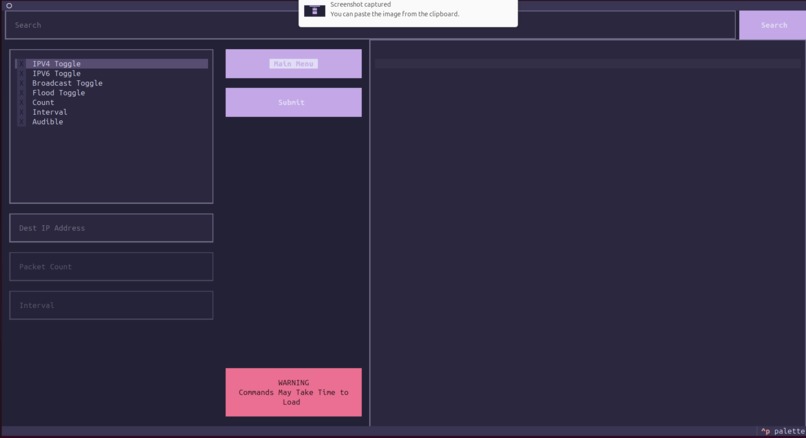The height and width of the screenshot is (438, 806).
Task: Click the Screenshot captured notification thumbnail
Action: pyautogui.click(x=315, y=10)
